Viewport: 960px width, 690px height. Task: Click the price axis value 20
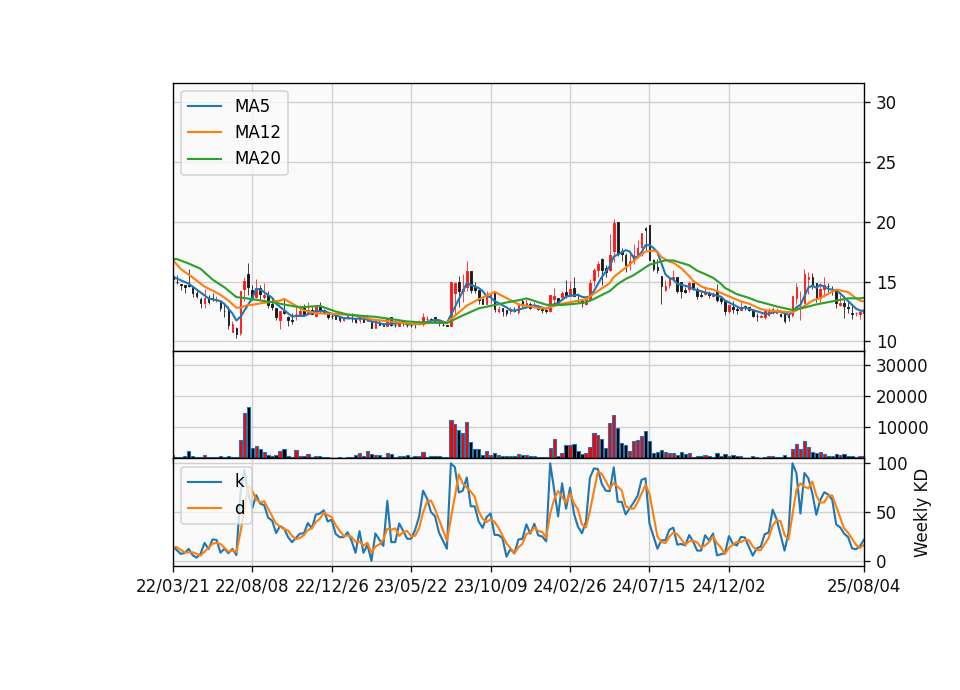pyautogui.click(x=886, y=223)
